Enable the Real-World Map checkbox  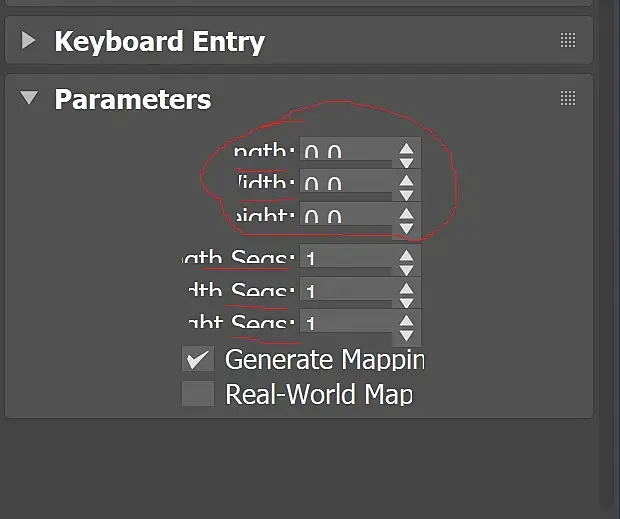pyautogui.click(x=198, y=393)
